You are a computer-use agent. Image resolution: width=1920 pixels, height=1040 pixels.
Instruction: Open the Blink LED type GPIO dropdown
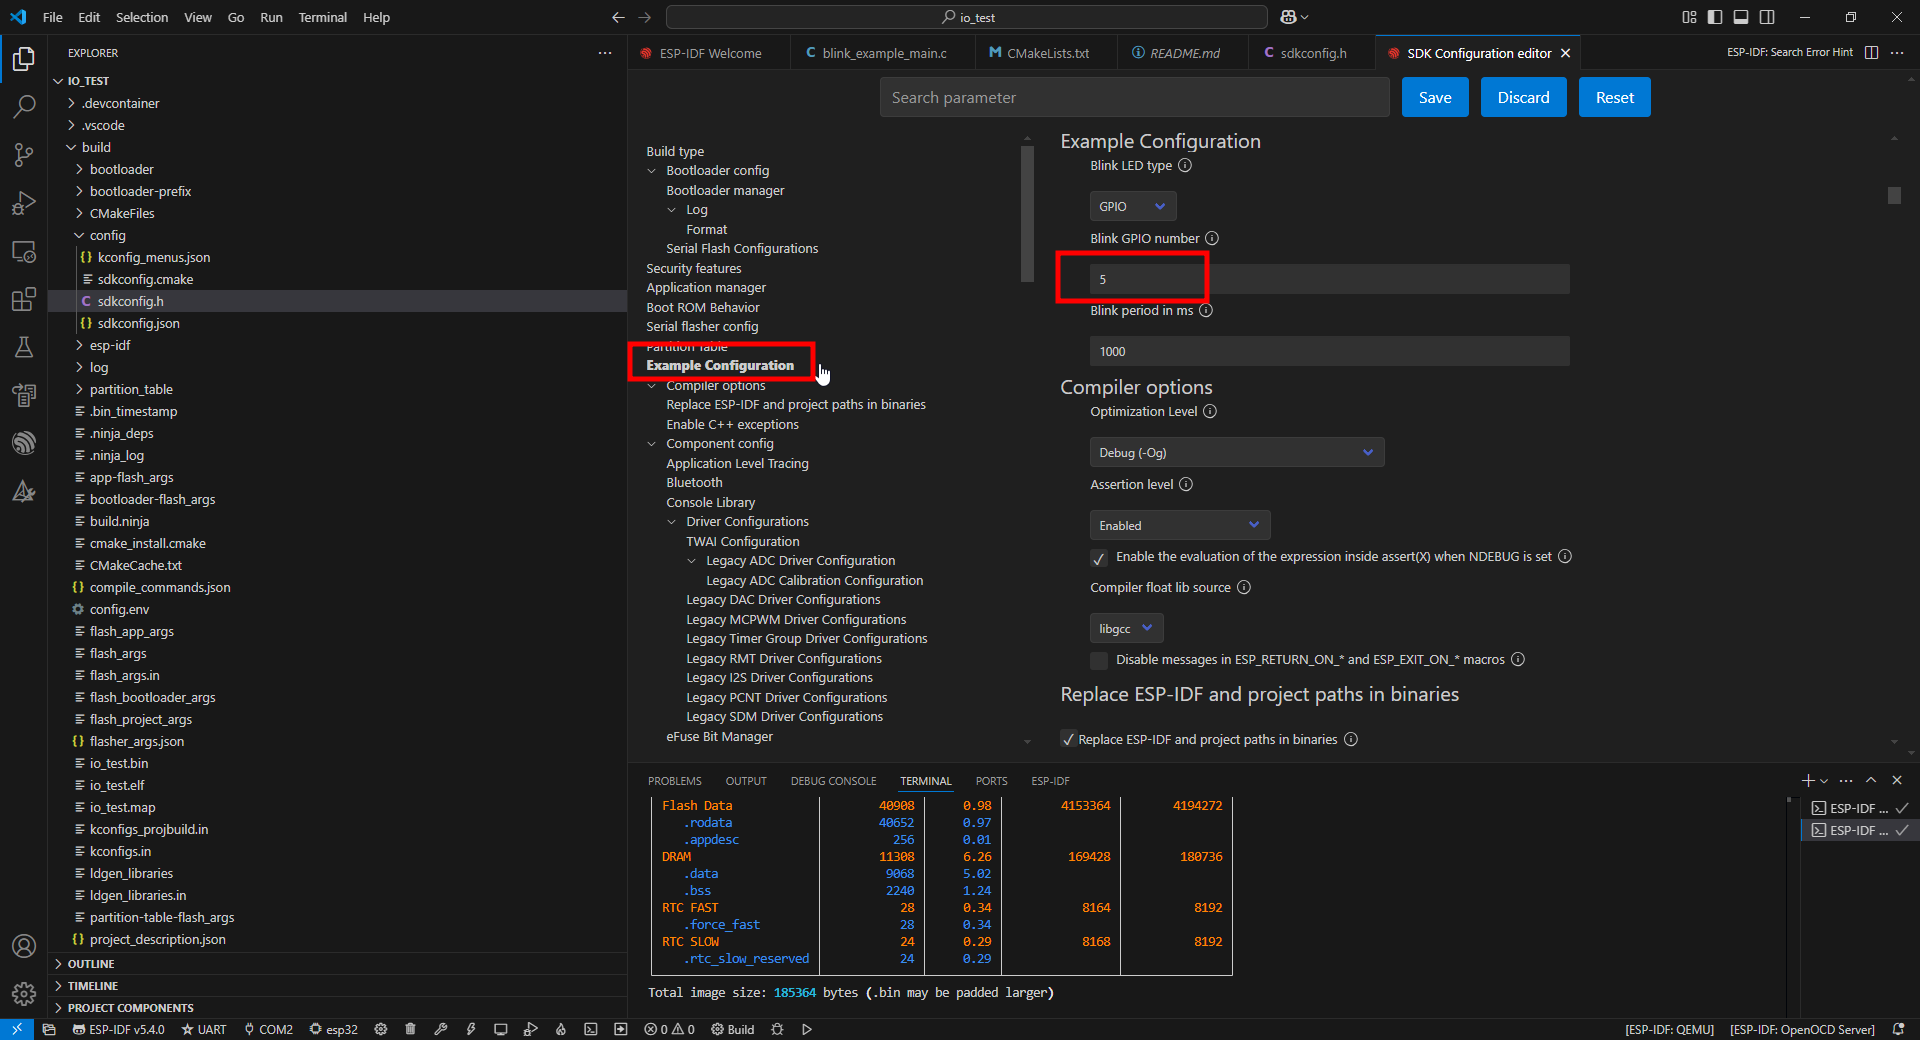[1133, 206]
